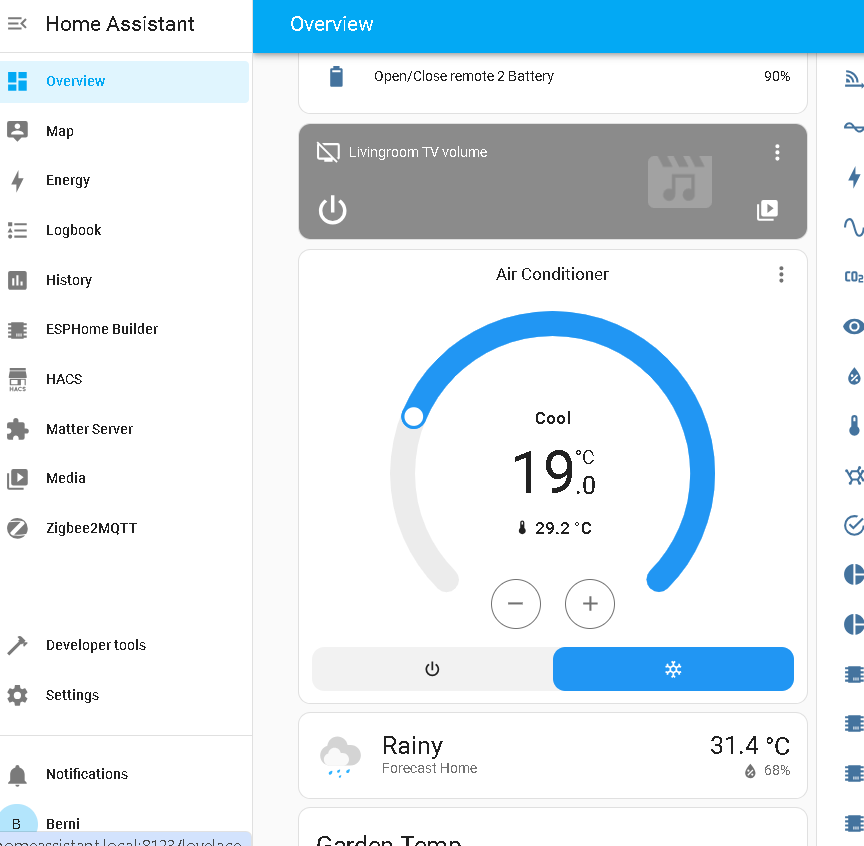This screenshot has width=864, height=846.
Task: Click the "Air Conditioner" card title
Action: [552, 274]
